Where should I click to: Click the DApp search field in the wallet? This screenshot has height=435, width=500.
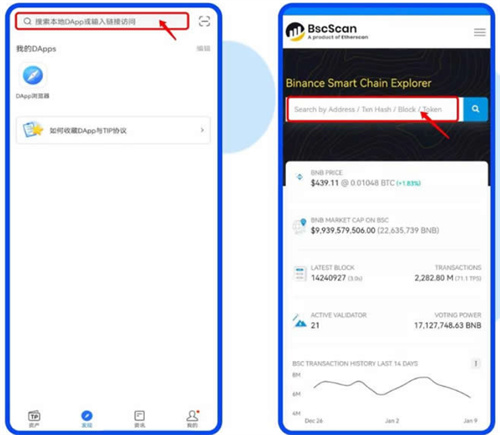pyautogui.click(x=102, y=21)
